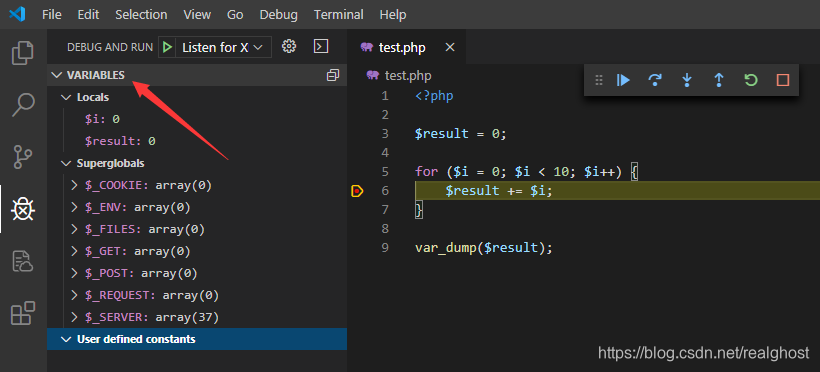Click line number 1 in the gutter
Screen dimensions: 820x372
click(385, 96)
